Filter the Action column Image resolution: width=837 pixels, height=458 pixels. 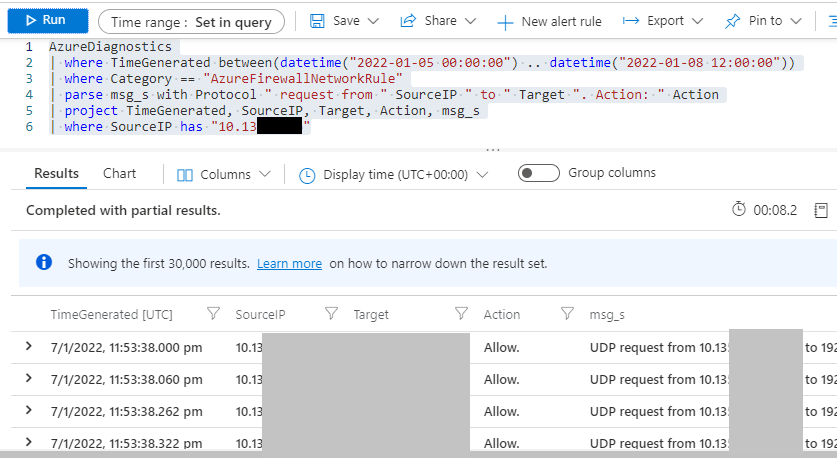pyautogui.click(x=567, y=314)
